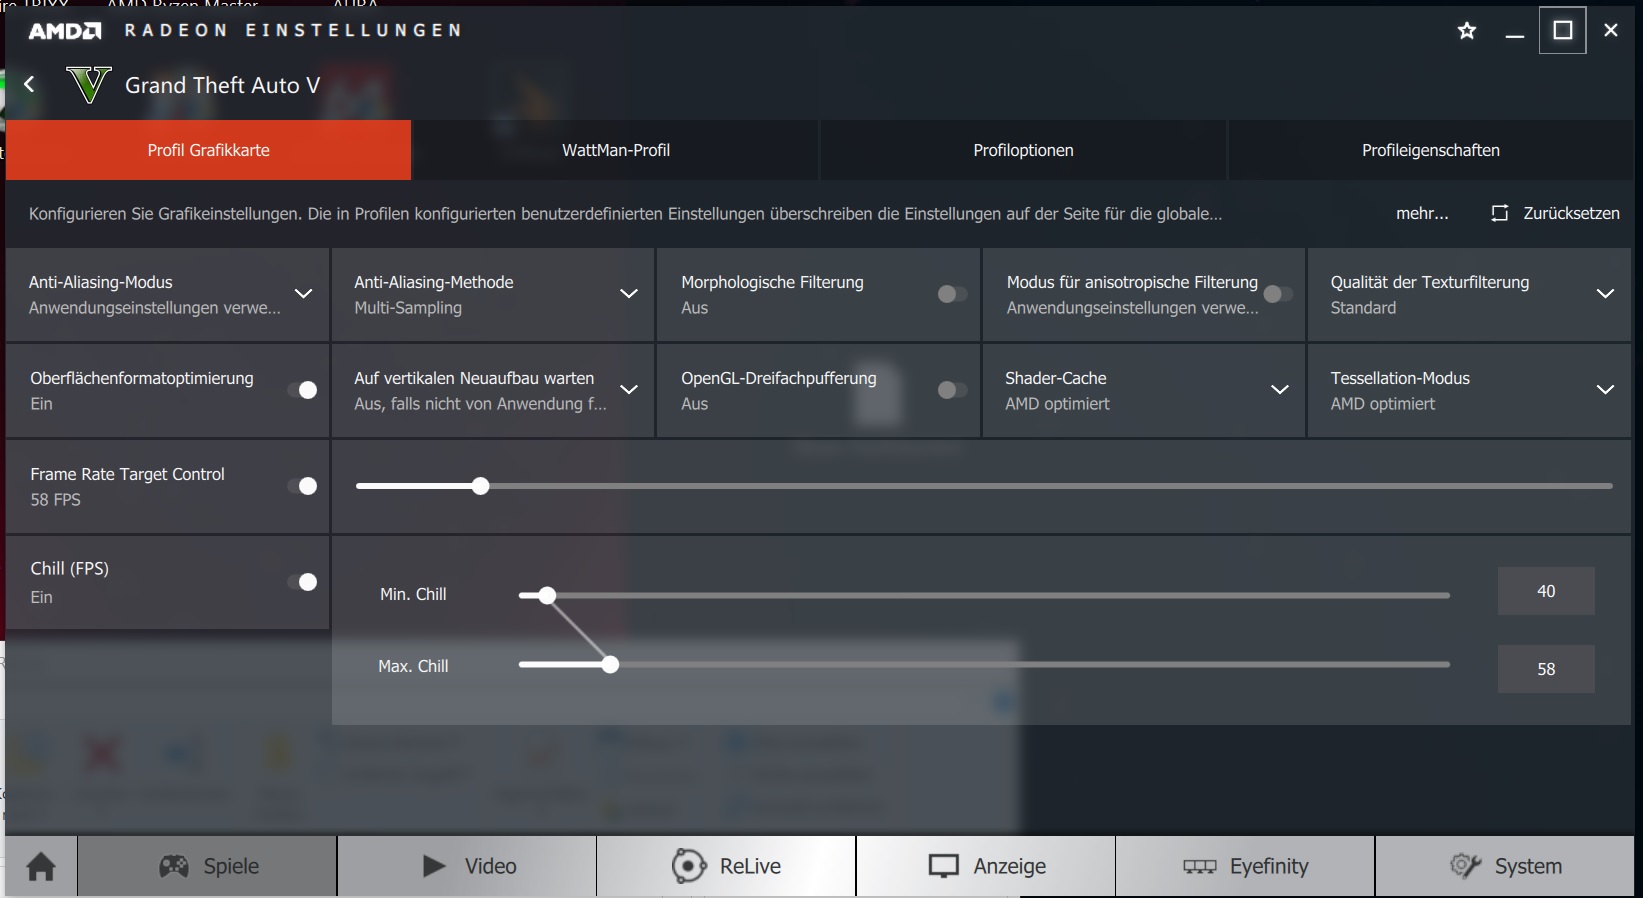Click the Zurücksetzen text label

1571,213
